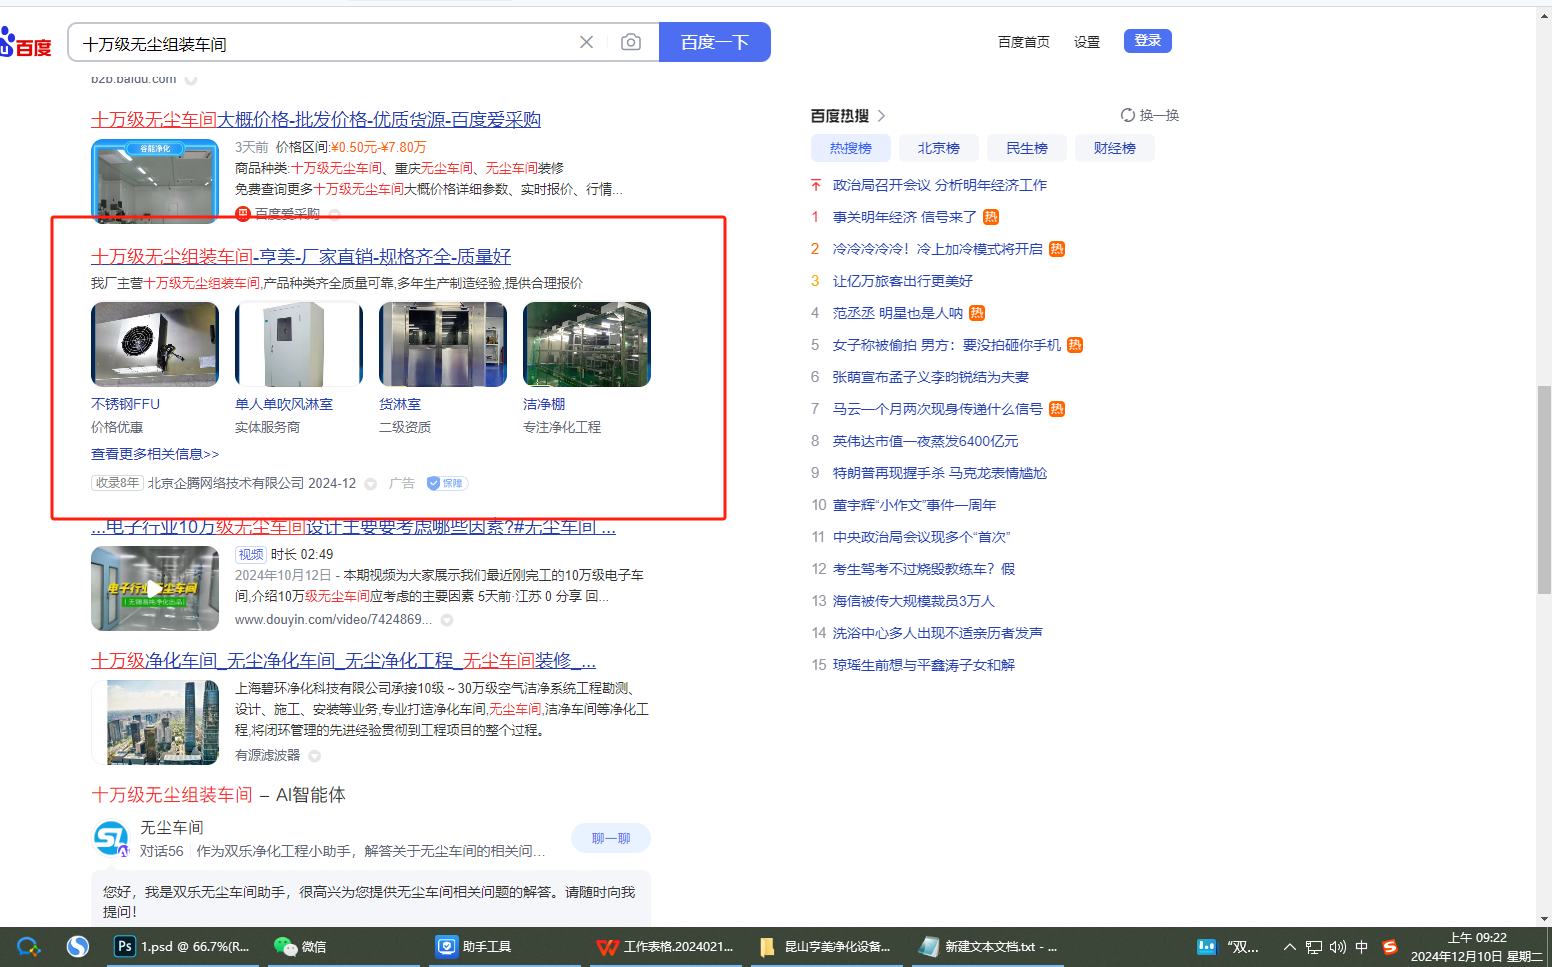Clear the search box text
Screen dimensions: 1552x967
point(586,42)
